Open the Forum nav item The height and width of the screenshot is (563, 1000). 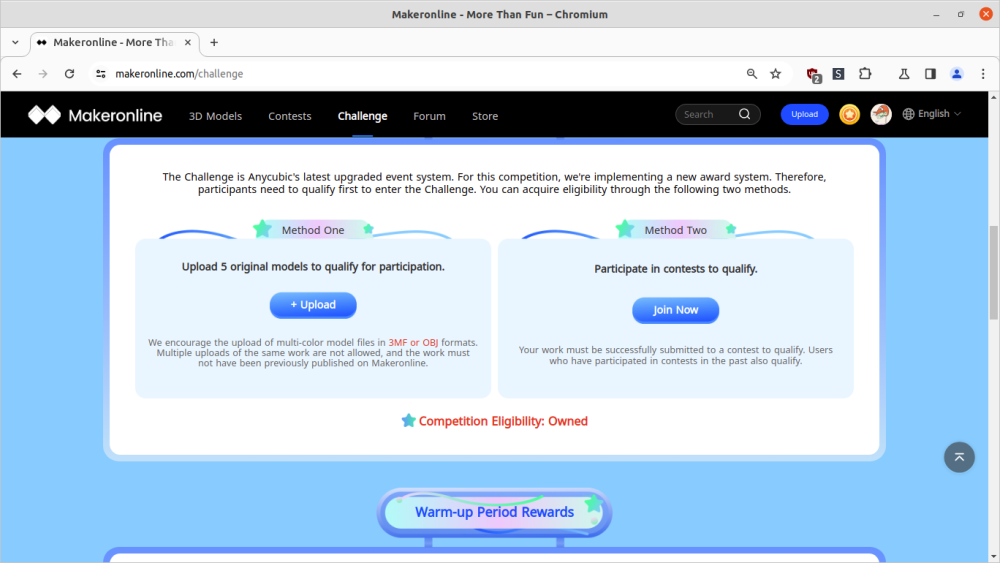click(x=429, y=116)
